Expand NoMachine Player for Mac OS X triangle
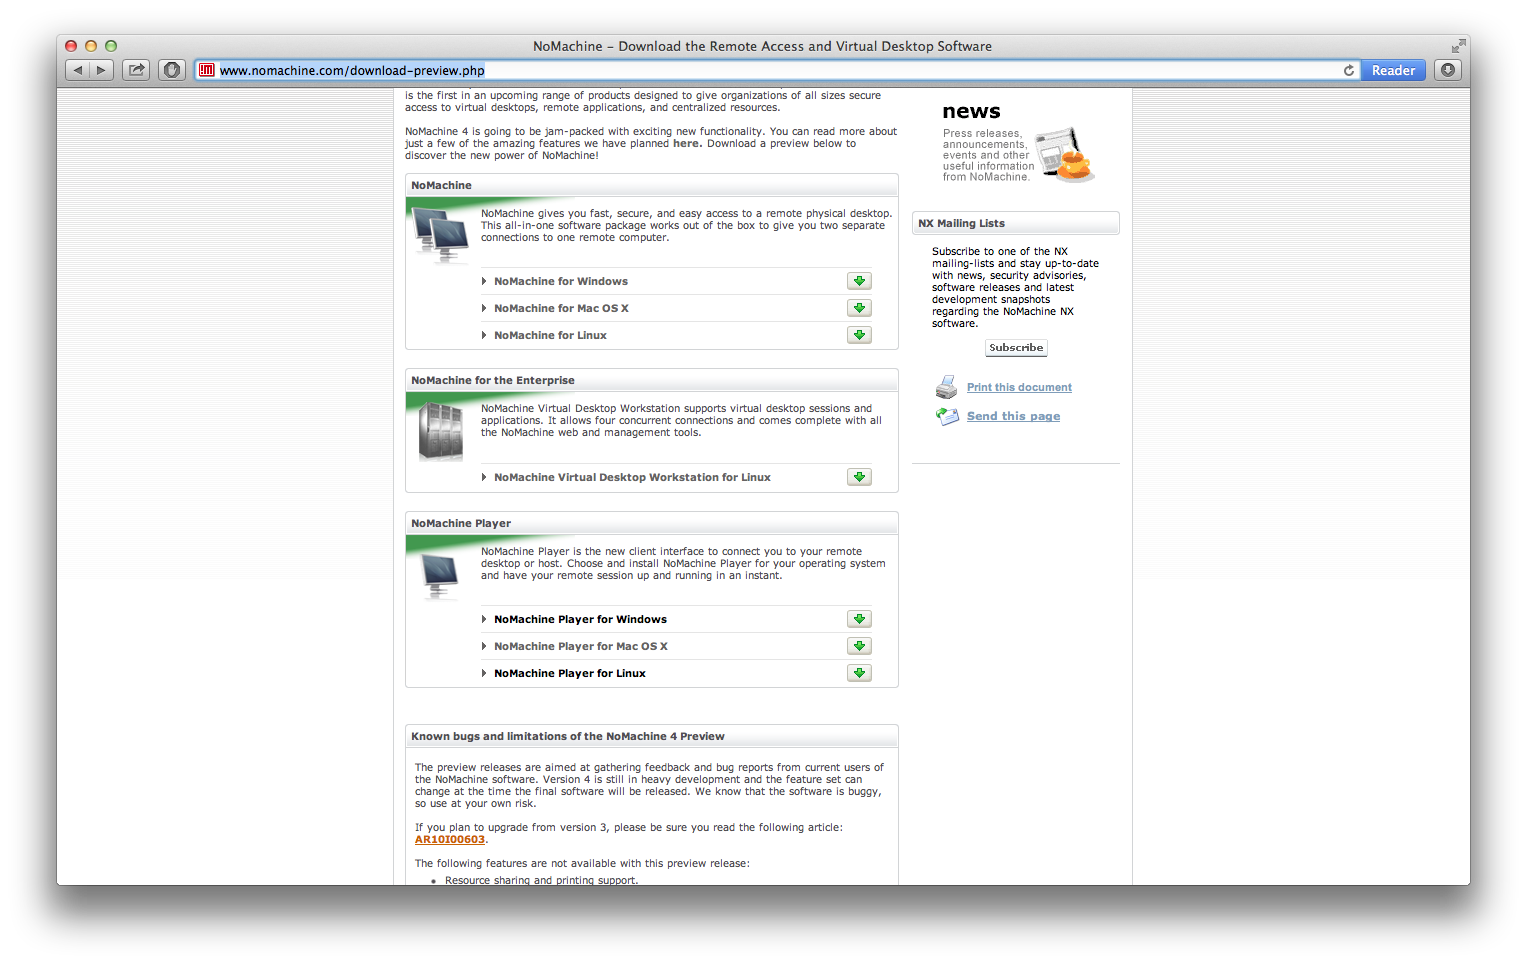This screenshot has width=1527, height=964. point(484,646)
